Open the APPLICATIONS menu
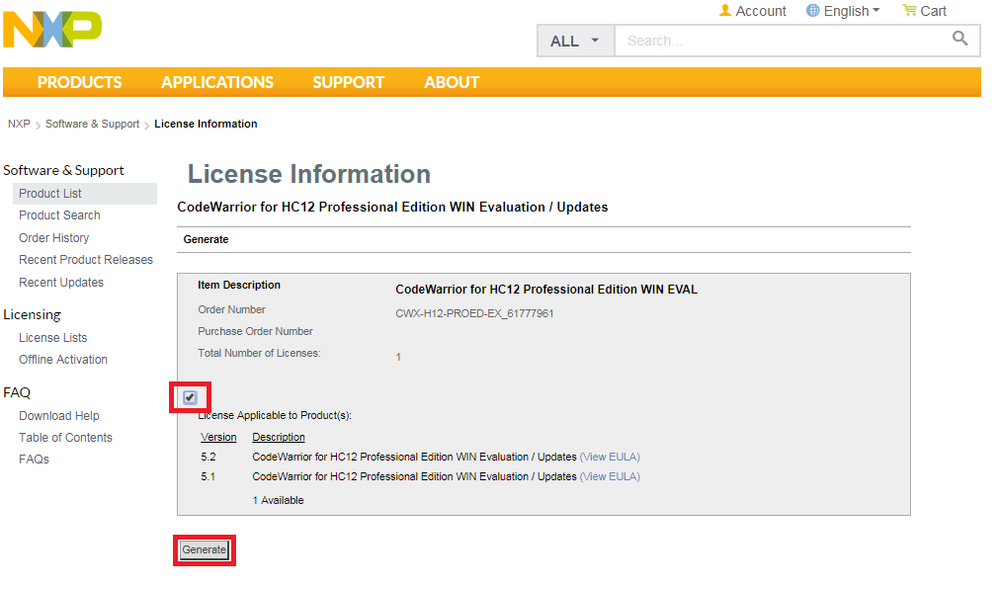The height and width of the screenshot is (592, 999). (x=217, y=82)
